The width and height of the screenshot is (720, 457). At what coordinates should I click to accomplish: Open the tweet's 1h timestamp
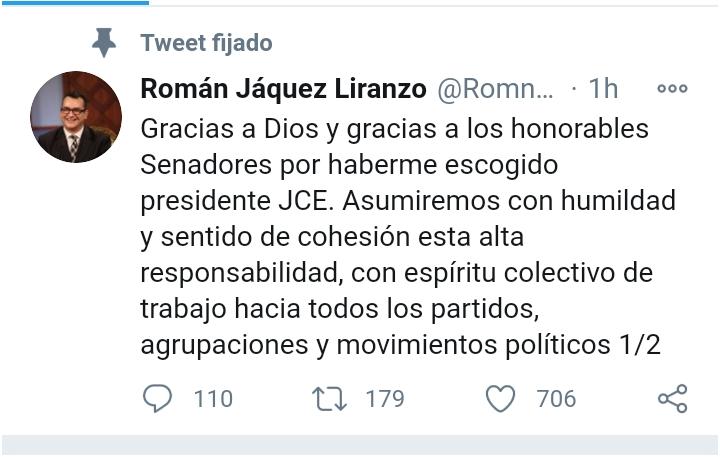603,88
